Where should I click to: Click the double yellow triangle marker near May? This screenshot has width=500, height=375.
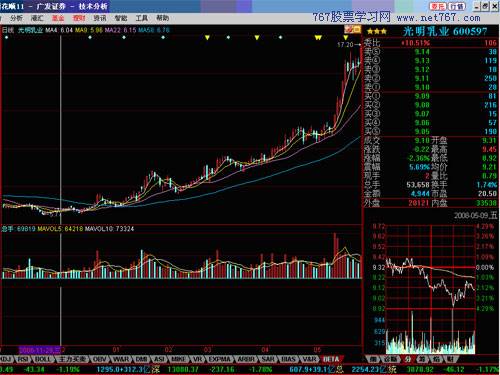tap(318, 38)
